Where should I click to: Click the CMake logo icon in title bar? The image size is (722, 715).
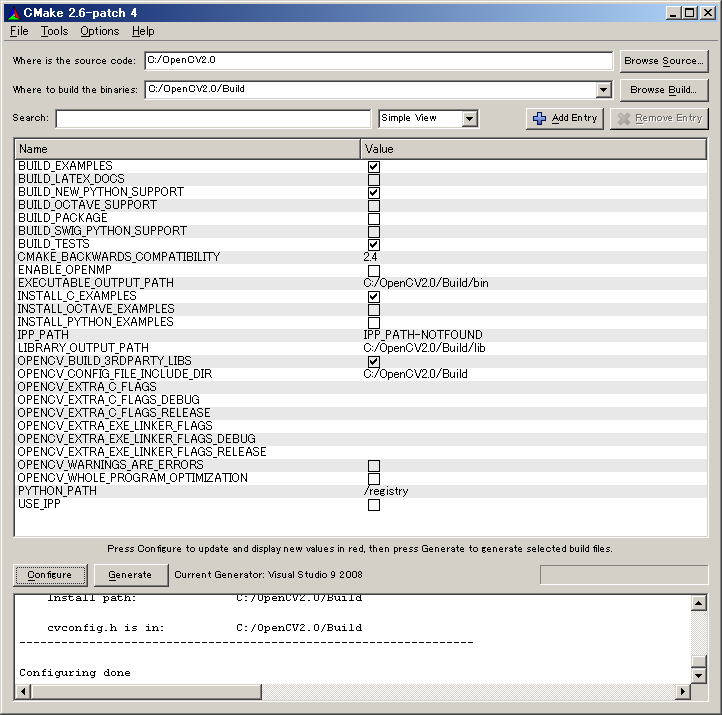[13, 13]
